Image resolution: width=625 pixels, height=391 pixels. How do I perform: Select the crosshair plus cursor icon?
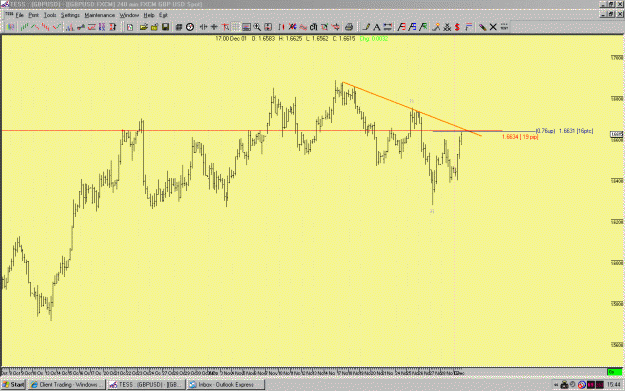tap(214, 27)
